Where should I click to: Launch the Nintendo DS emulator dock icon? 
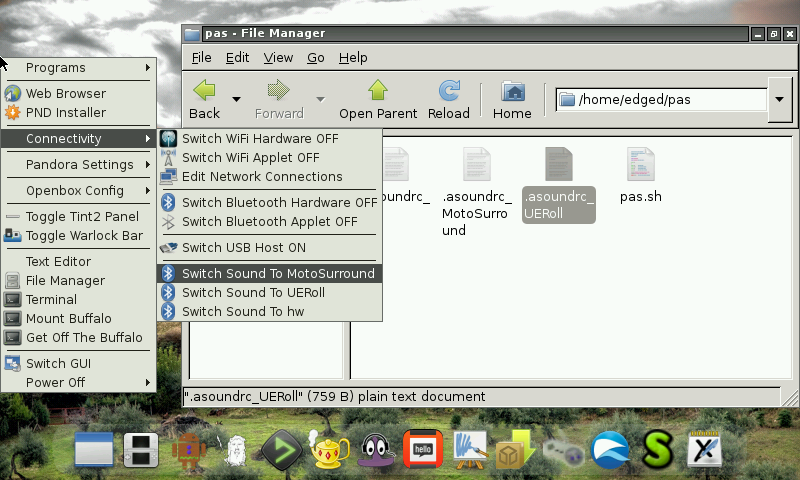tap(141, 451)
